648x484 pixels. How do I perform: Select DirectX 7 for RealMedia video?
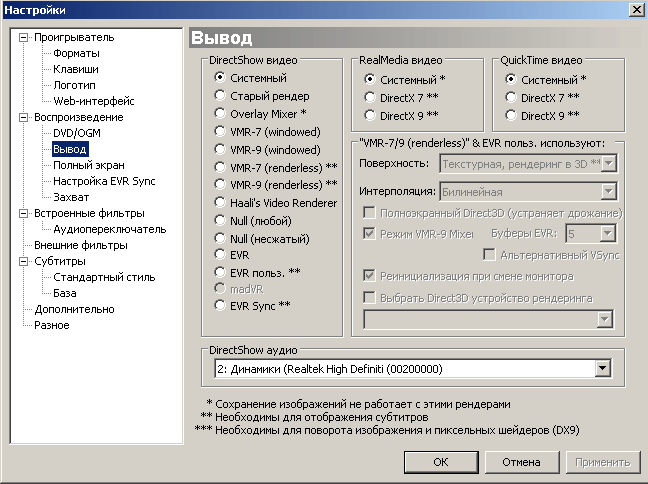[x=370, y=97]
